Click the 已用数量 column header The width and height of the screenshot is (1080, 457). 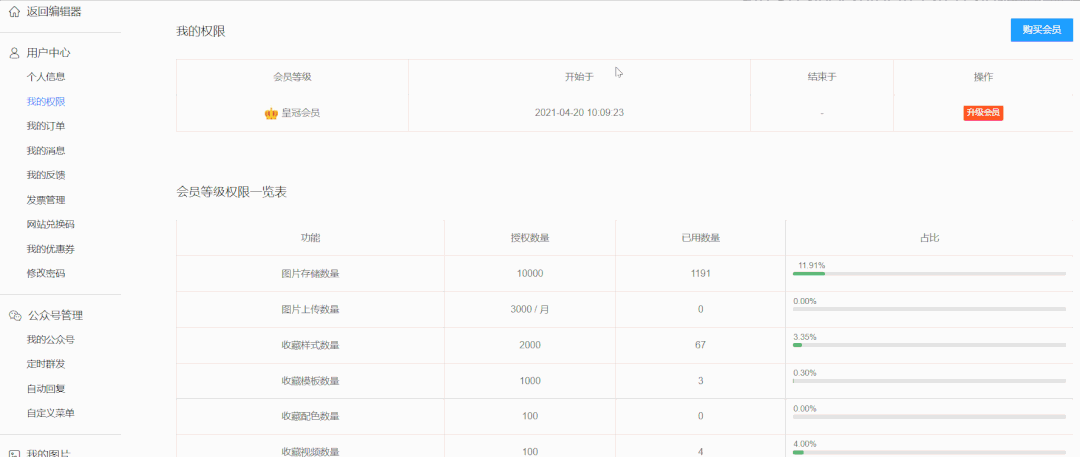tap(700, 238)
